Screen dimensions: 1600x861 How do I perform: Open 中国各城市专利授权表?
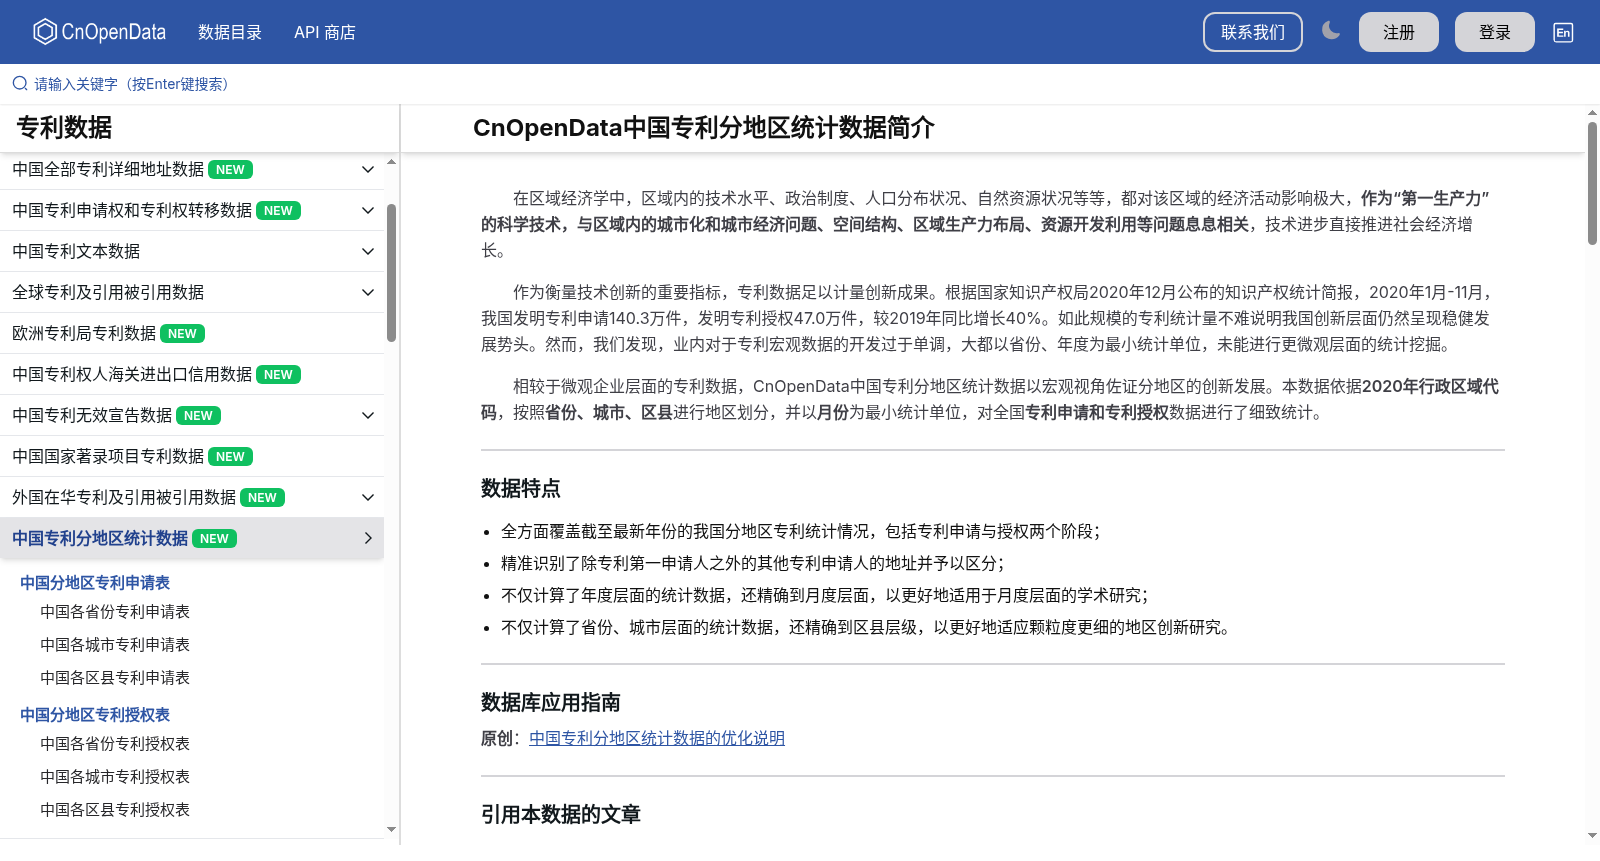[115, 777]
